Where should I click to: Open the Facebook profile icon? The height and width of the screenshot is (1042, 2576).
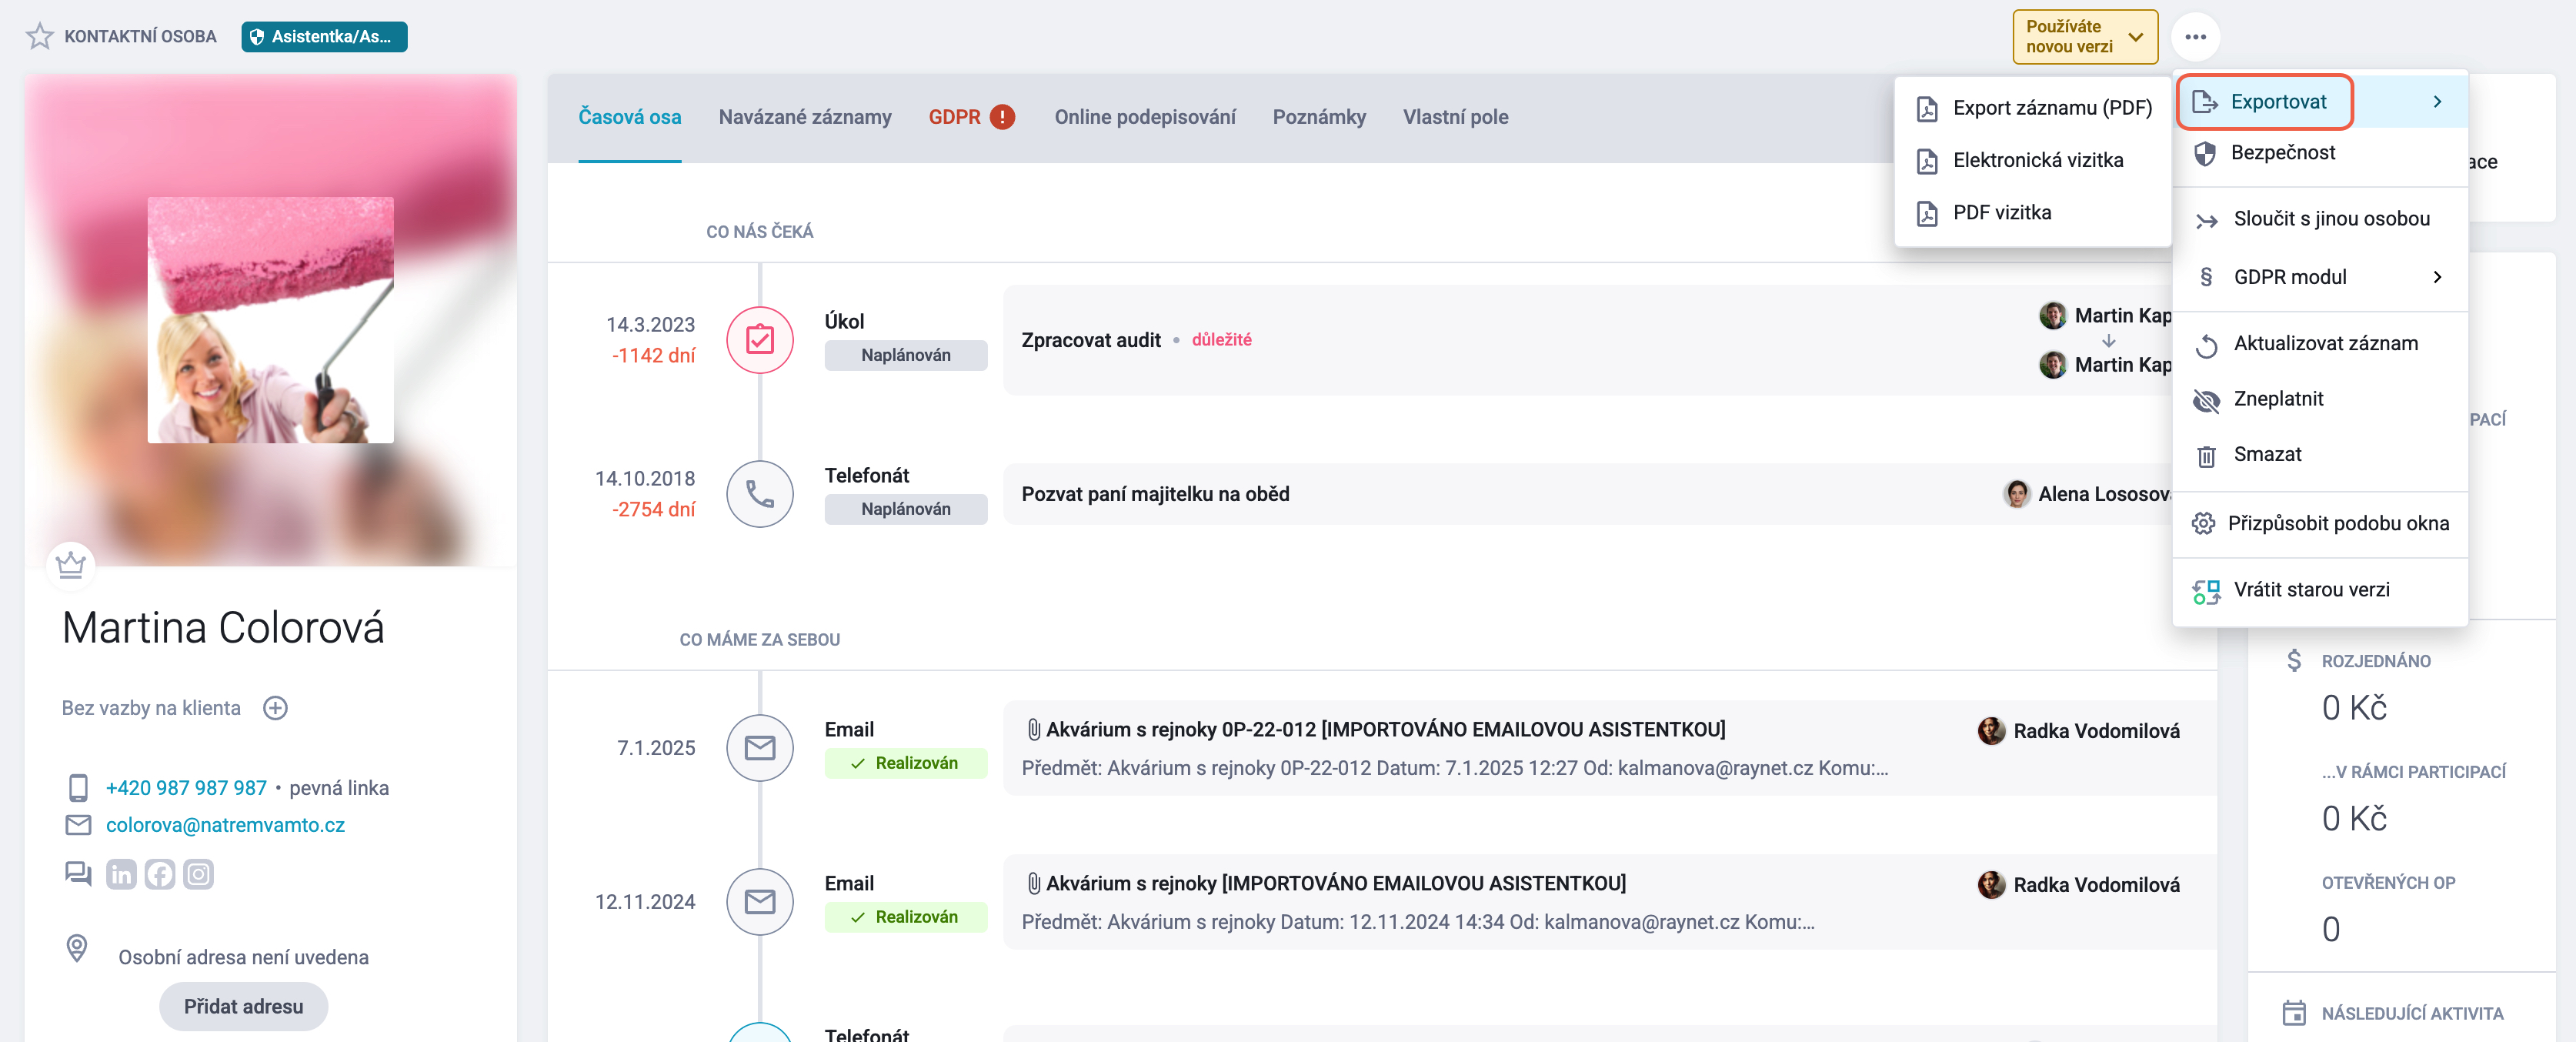point(160,875)
